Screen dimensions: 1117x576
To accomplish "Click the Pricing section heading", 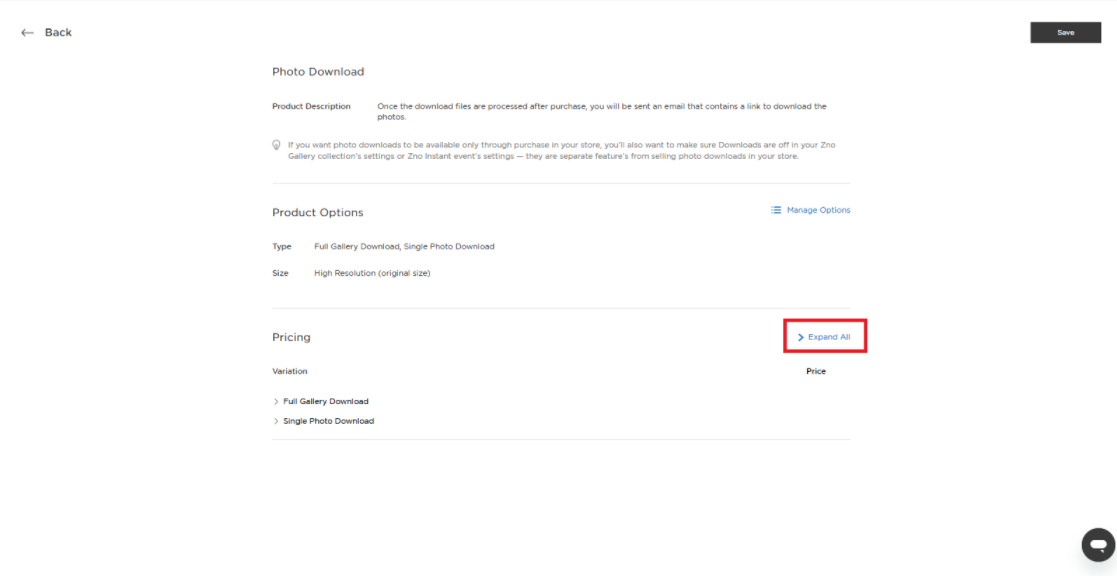I will tap(291, 338).
